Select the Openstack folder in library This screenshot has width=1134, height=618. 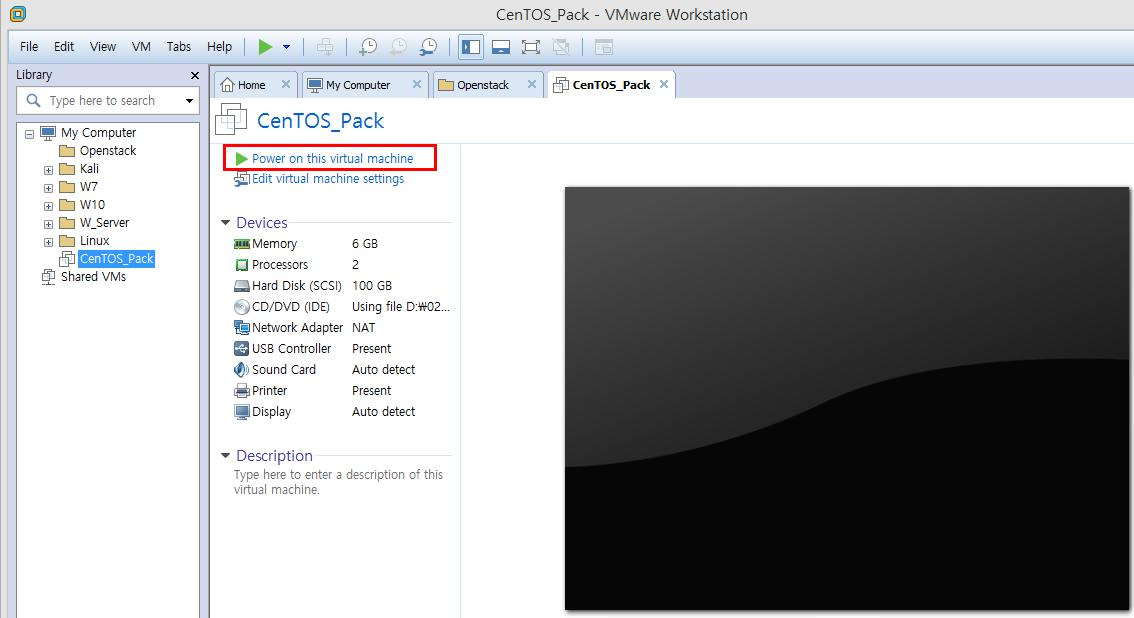tap(107, 150)
